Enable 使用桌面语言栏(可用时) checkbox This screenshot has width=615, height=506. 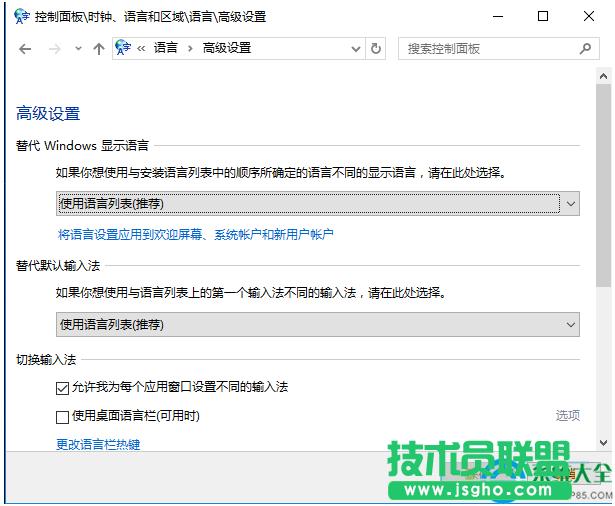[x=62, y=417]
